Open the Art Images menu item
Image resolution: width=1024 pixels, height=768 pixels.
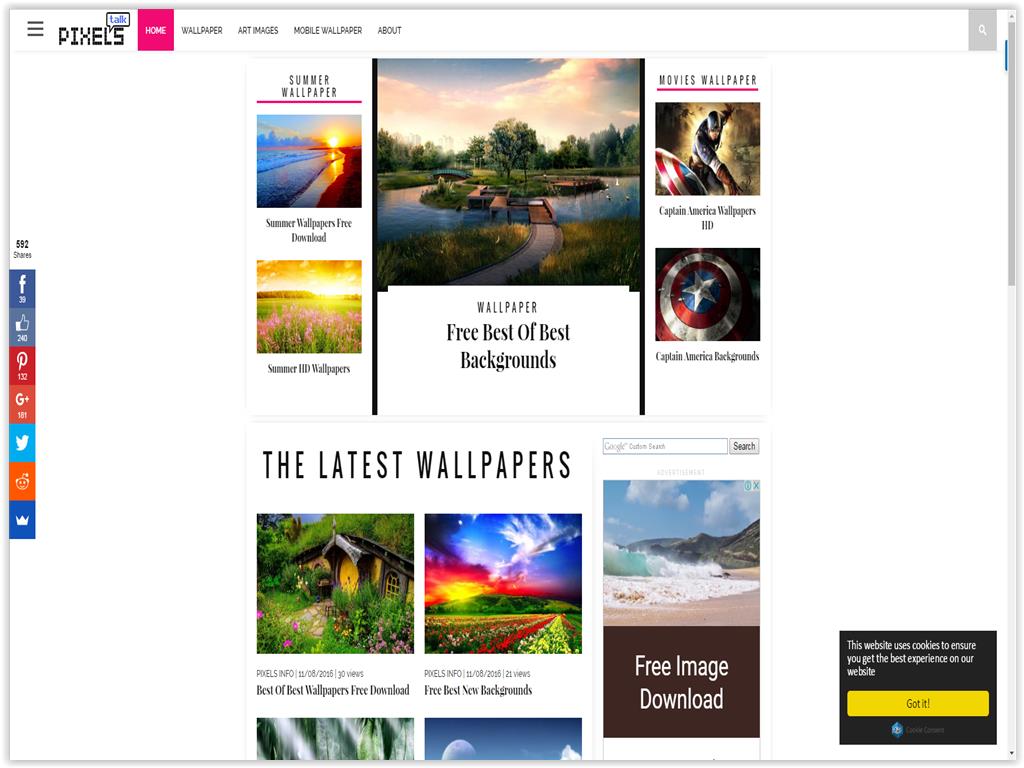pyautogui.click(x=258, y=30)
